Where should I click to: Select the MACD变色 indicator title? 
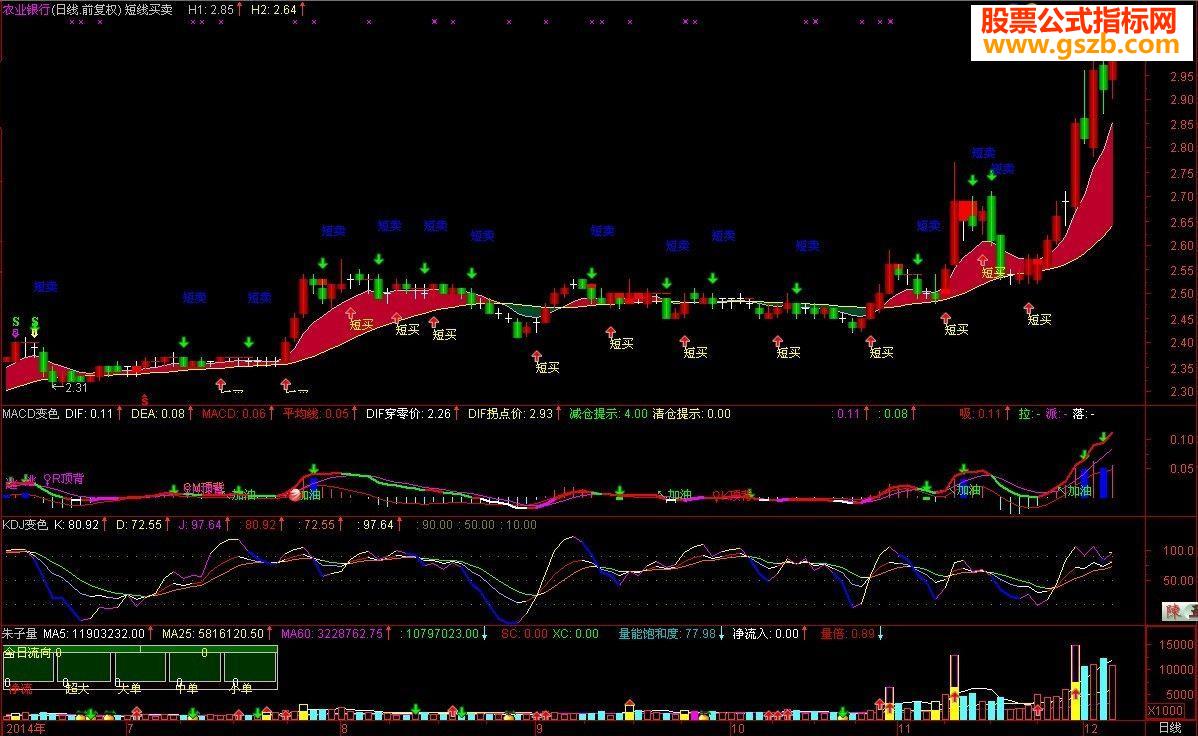click(x=31, y=413)
